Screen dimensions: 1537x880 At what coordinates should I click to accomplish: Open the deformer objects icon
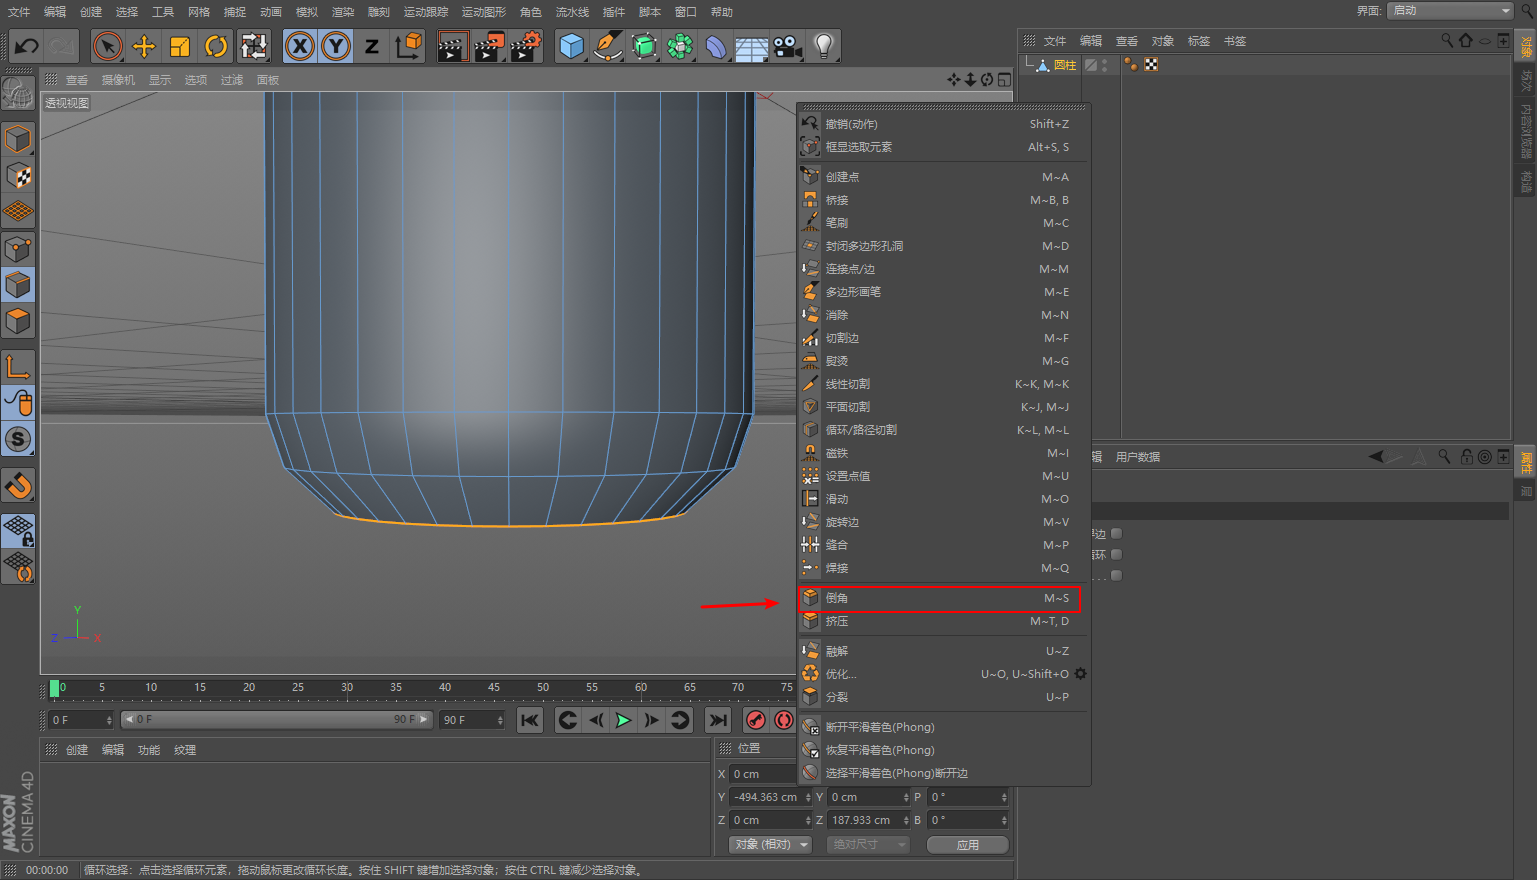pos(716,46)
